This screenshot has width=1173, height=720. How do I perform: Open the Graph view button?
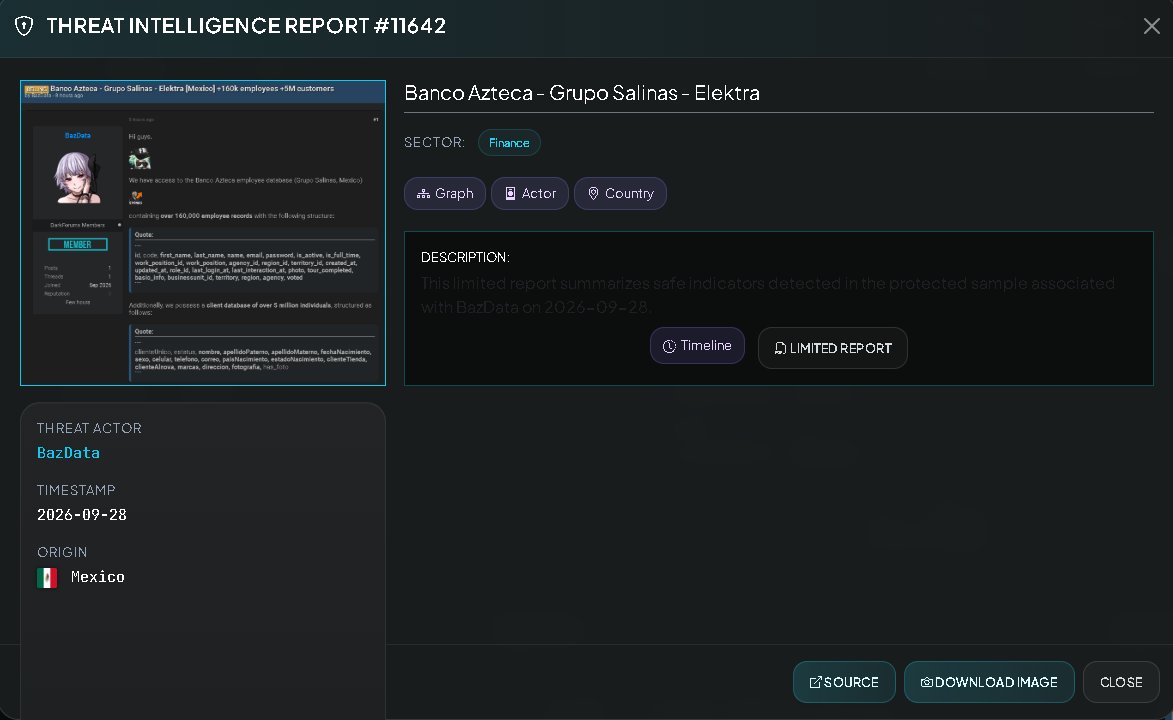point(445,193)
